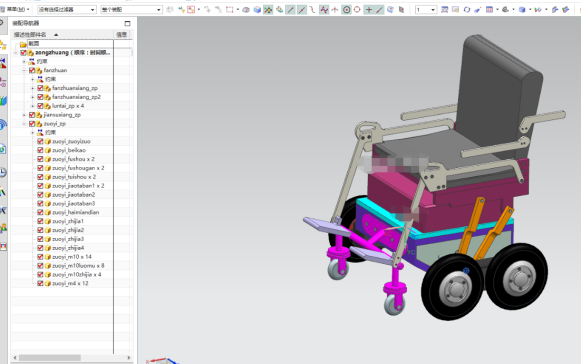
Task: Collapse the zuoyi_zp node
Action: (x=24, y=124)
